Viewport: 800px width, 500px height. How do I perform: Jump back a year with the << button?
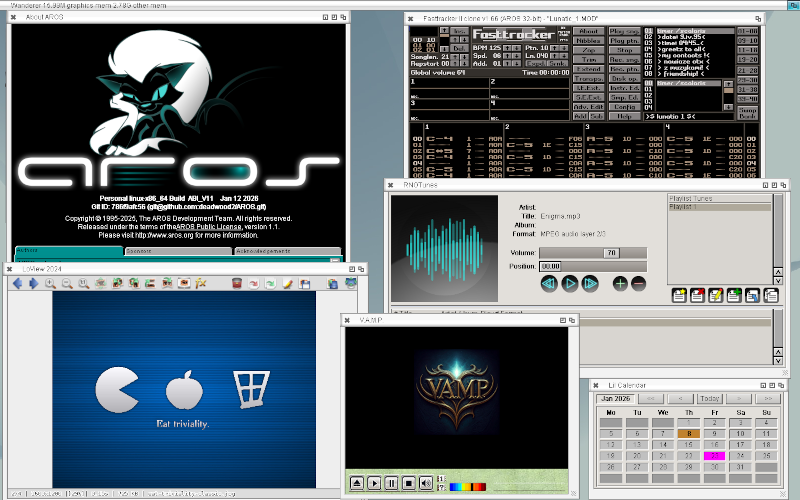click(x=649, y=398)
